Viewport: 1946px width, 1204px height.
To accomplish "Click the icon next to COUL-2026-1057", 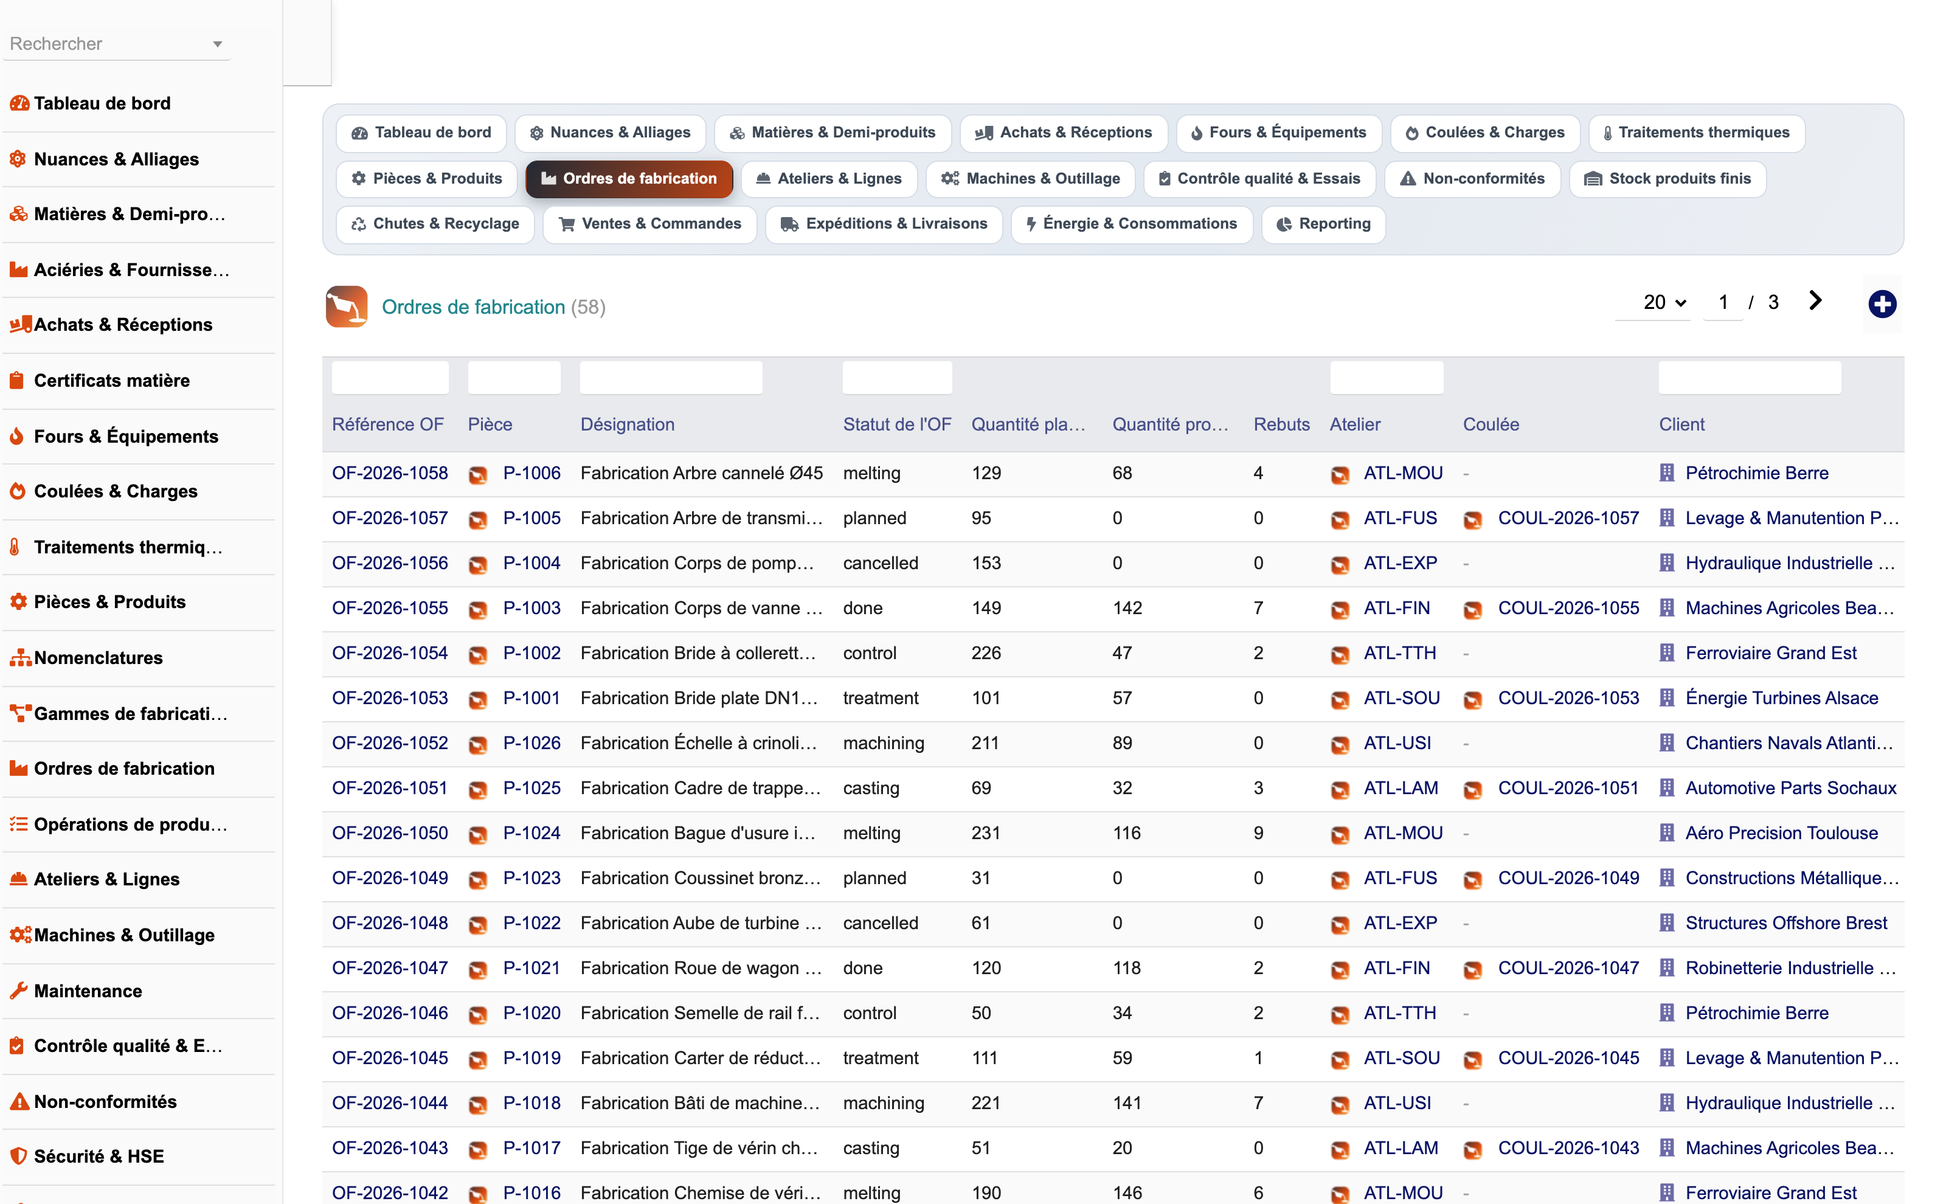I will (x=1473, y=519).
